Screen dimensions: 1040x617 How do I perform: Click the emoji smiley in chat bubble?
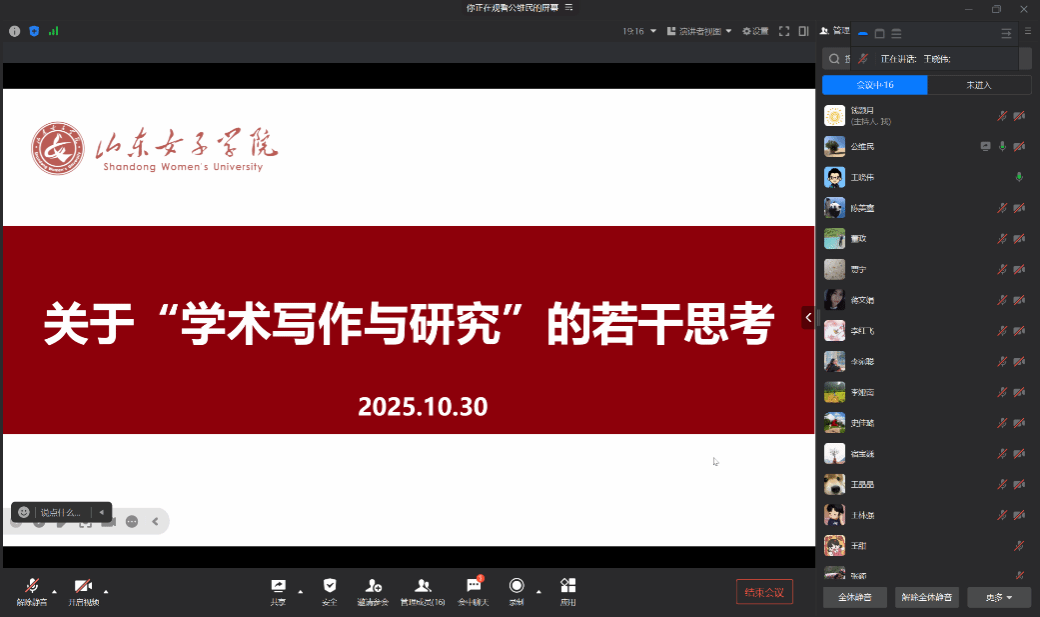point(24,512)
